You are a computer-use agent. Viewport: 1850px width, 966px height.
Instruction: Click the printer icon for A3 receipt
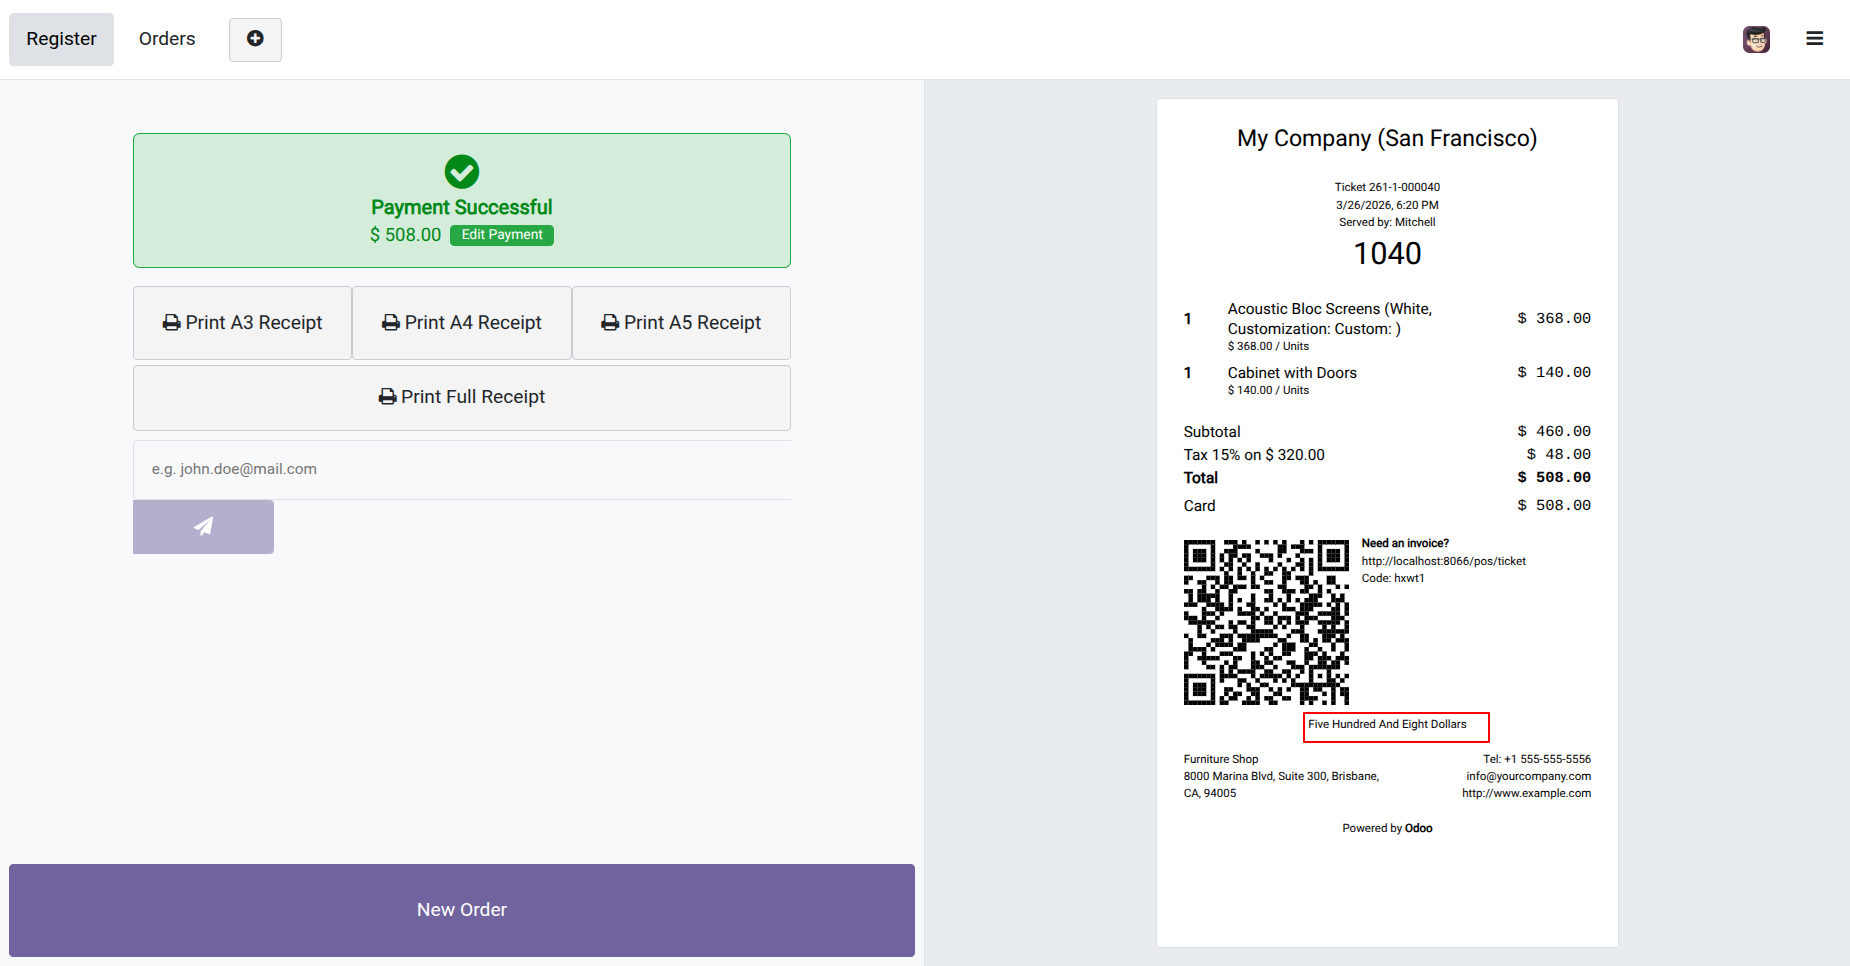click(172, 323)
